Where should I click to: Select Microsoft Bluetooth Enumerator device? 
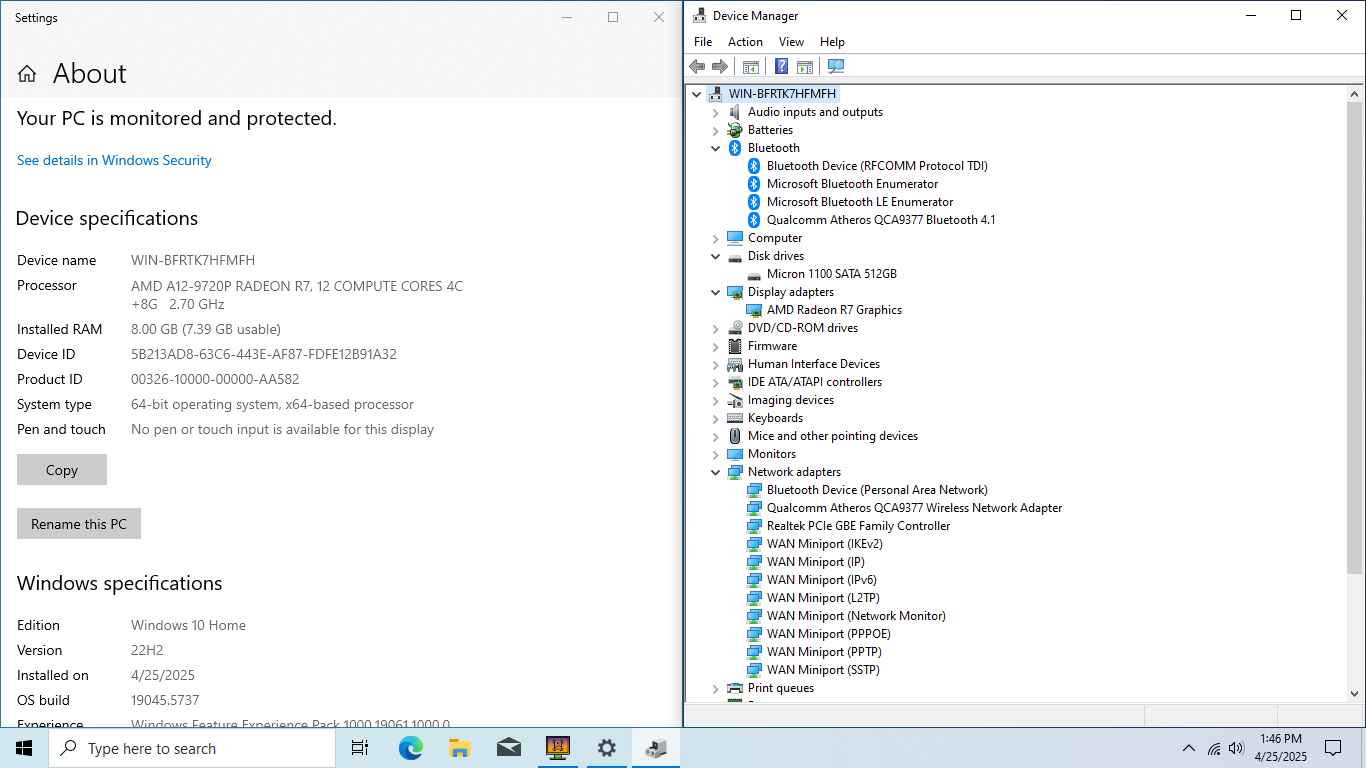tap(852, 184)
